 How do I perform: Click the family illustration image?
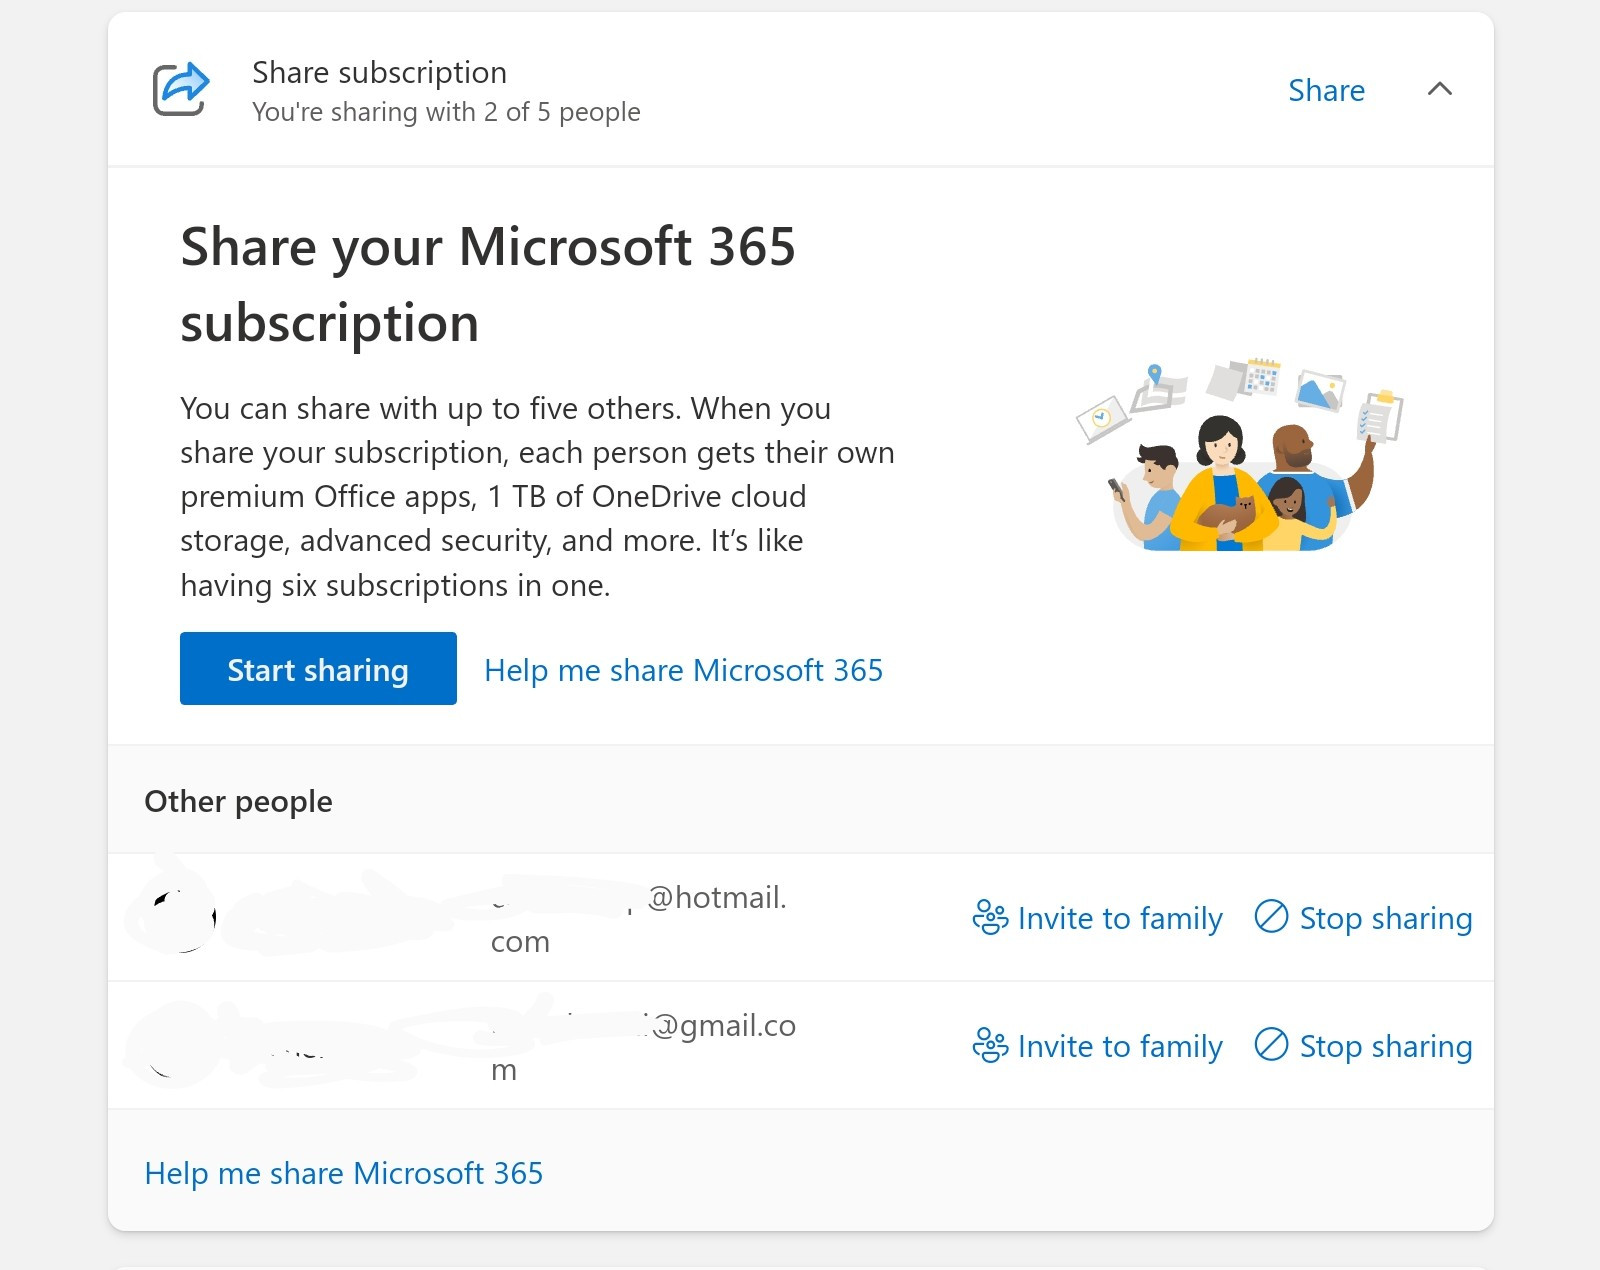[1240, 456]
